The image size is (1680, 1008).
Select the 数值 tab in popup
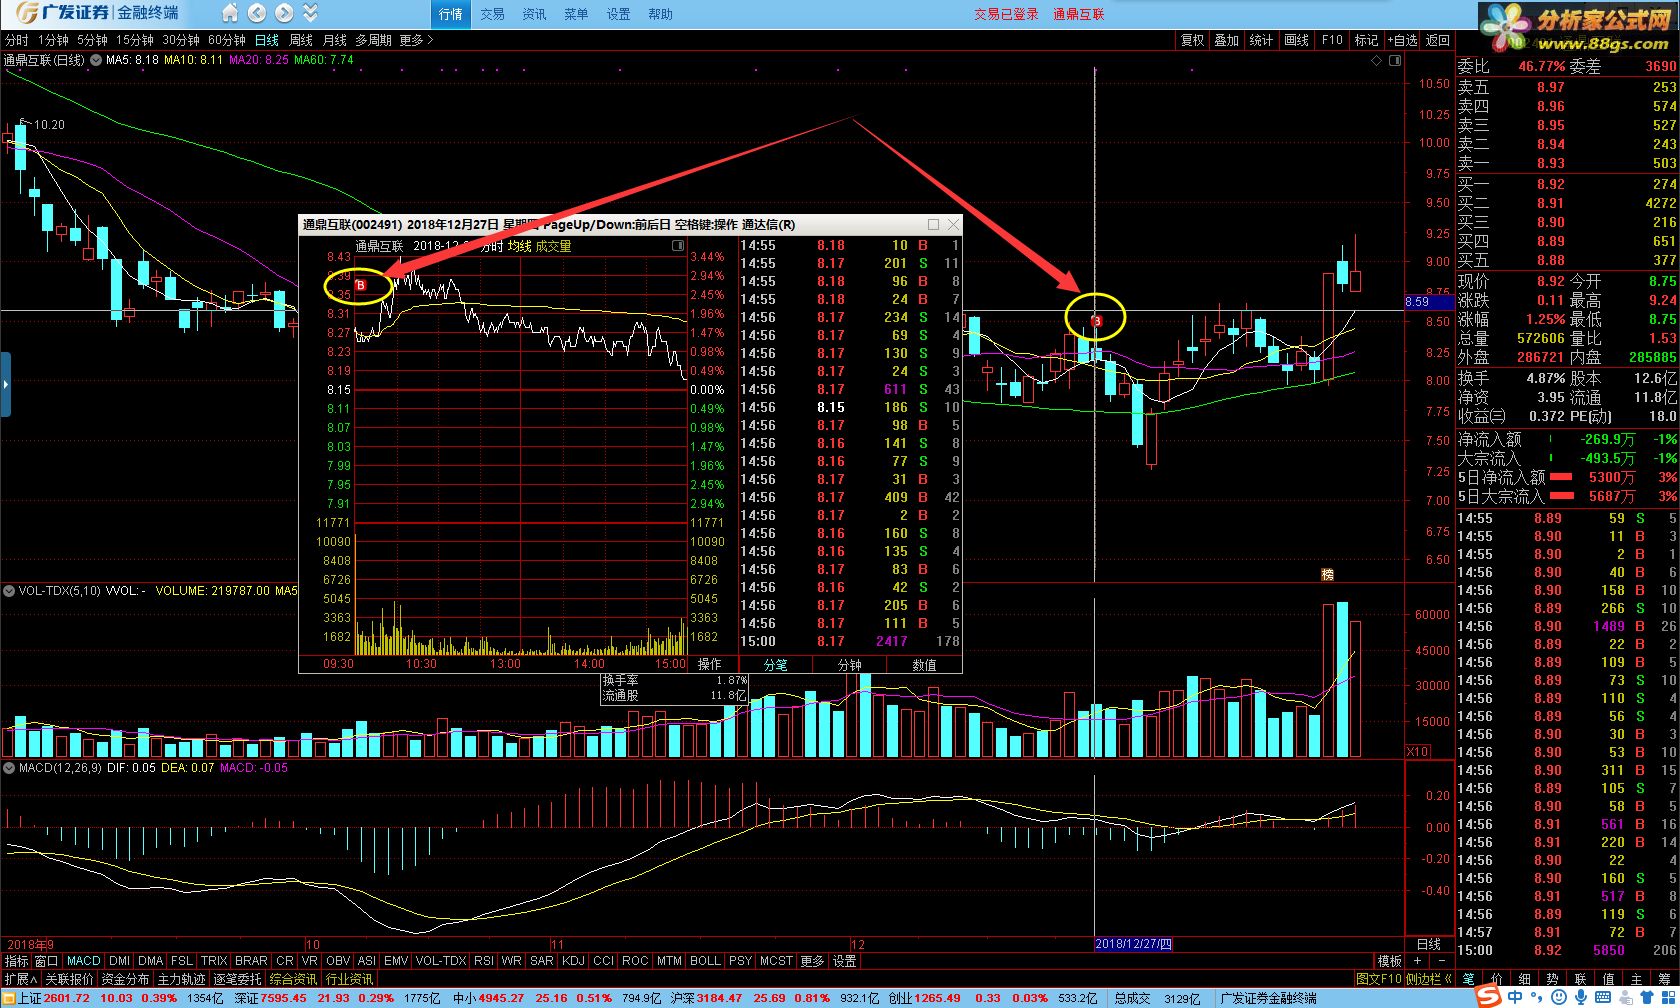point(924,664)
